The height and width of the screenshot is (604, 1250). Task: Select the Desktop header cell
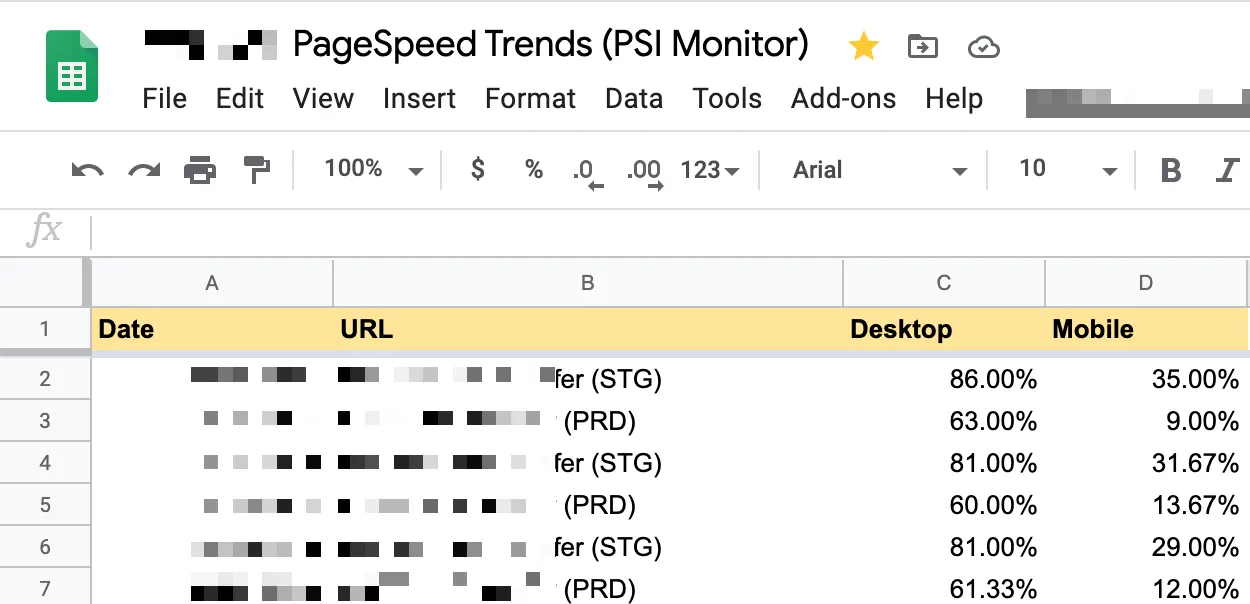pyautogui.click(x=944, y=329)
